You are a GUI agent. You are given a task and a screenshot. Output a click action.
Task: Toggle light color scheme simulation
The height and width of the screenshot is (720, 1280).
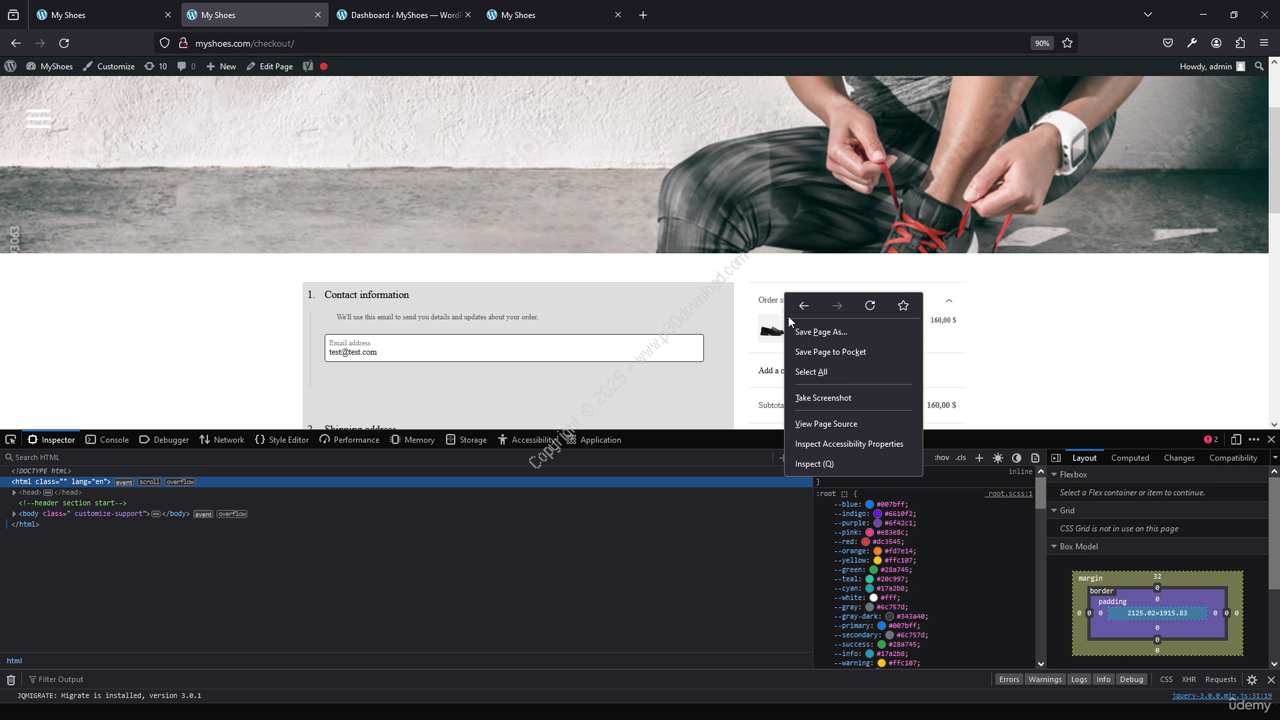click(998, 458)
